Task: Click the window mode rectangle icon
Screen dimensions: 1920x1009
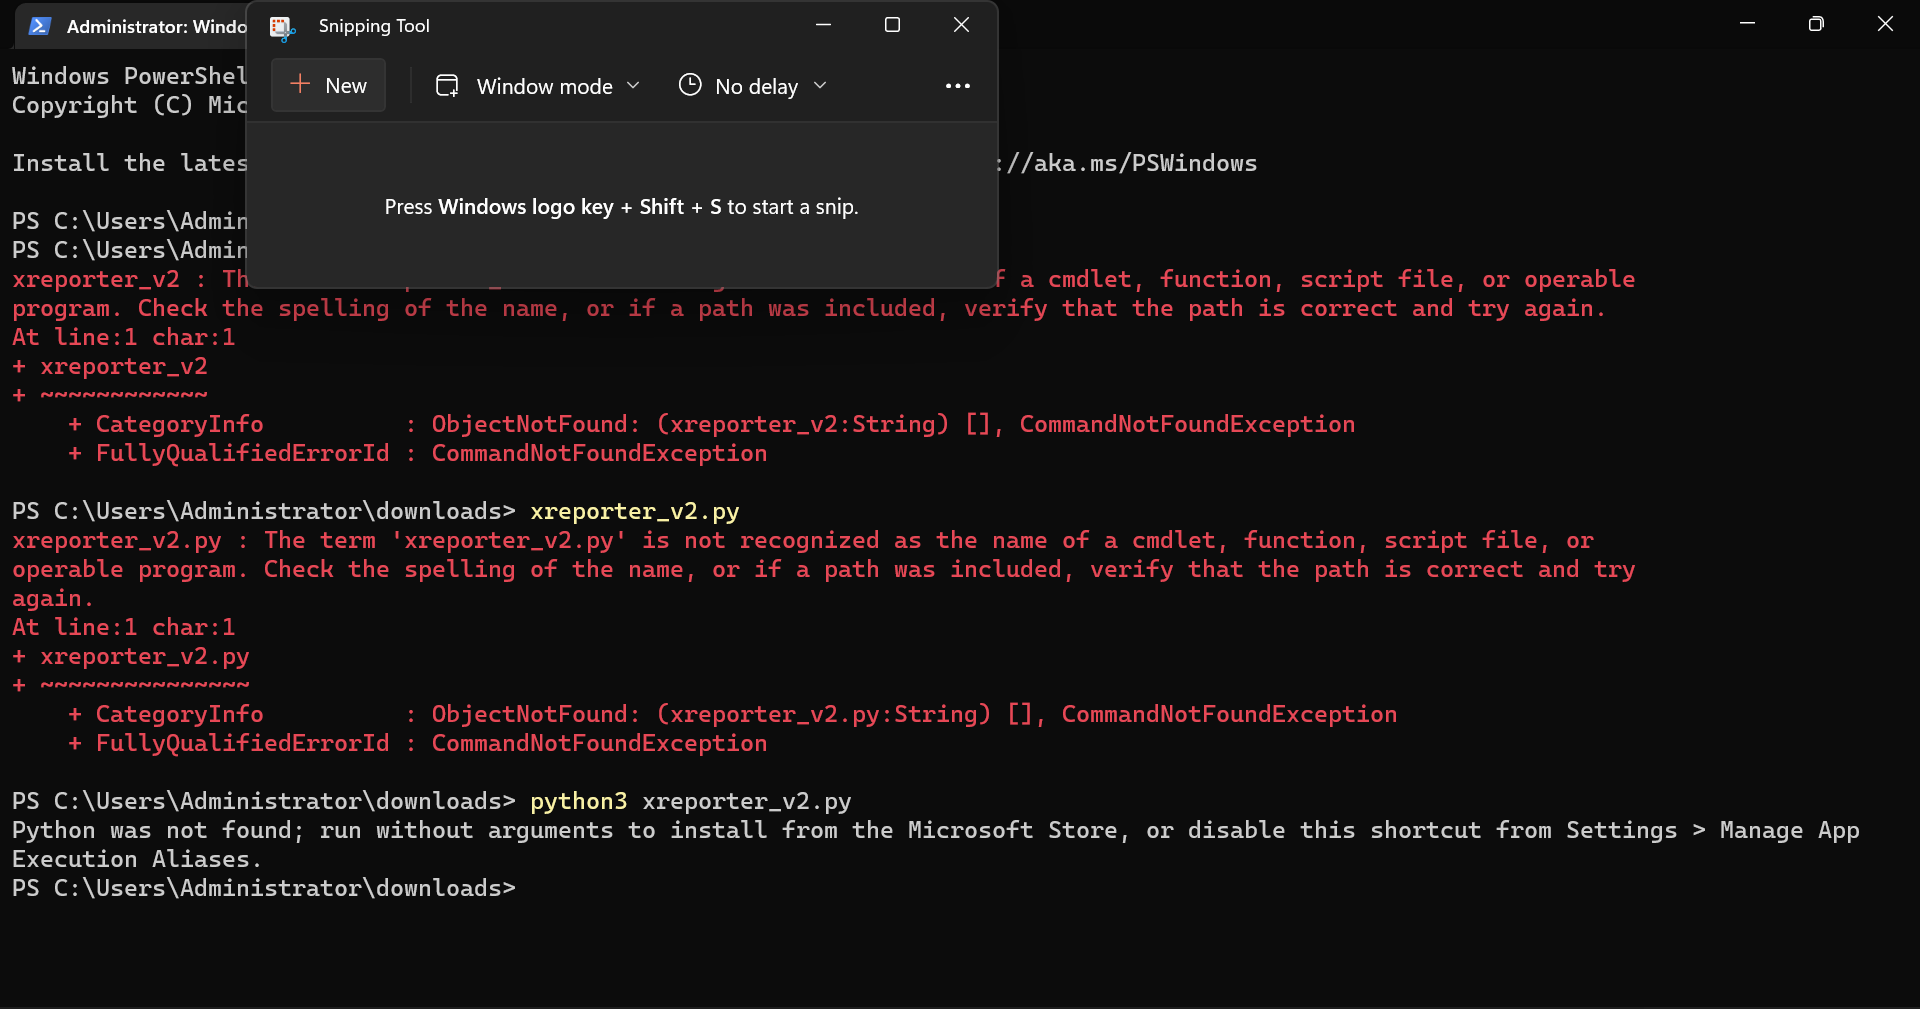Action: [447, 86]
